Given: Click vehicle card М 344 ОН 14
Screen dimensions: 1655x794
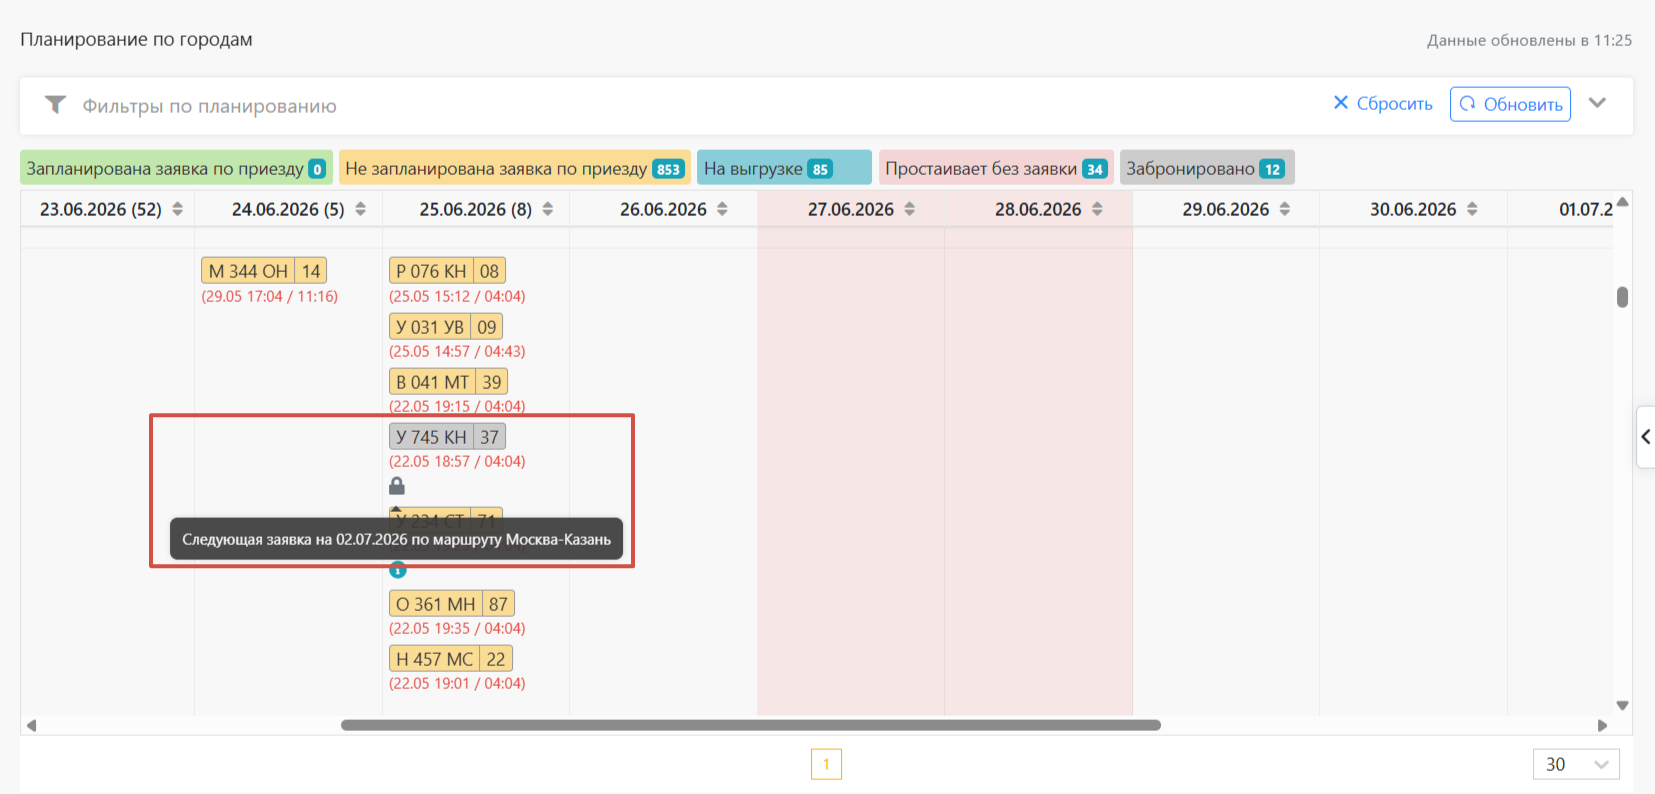Looking at the screenshot, I should pyautogui.click(x=264, y=271).
